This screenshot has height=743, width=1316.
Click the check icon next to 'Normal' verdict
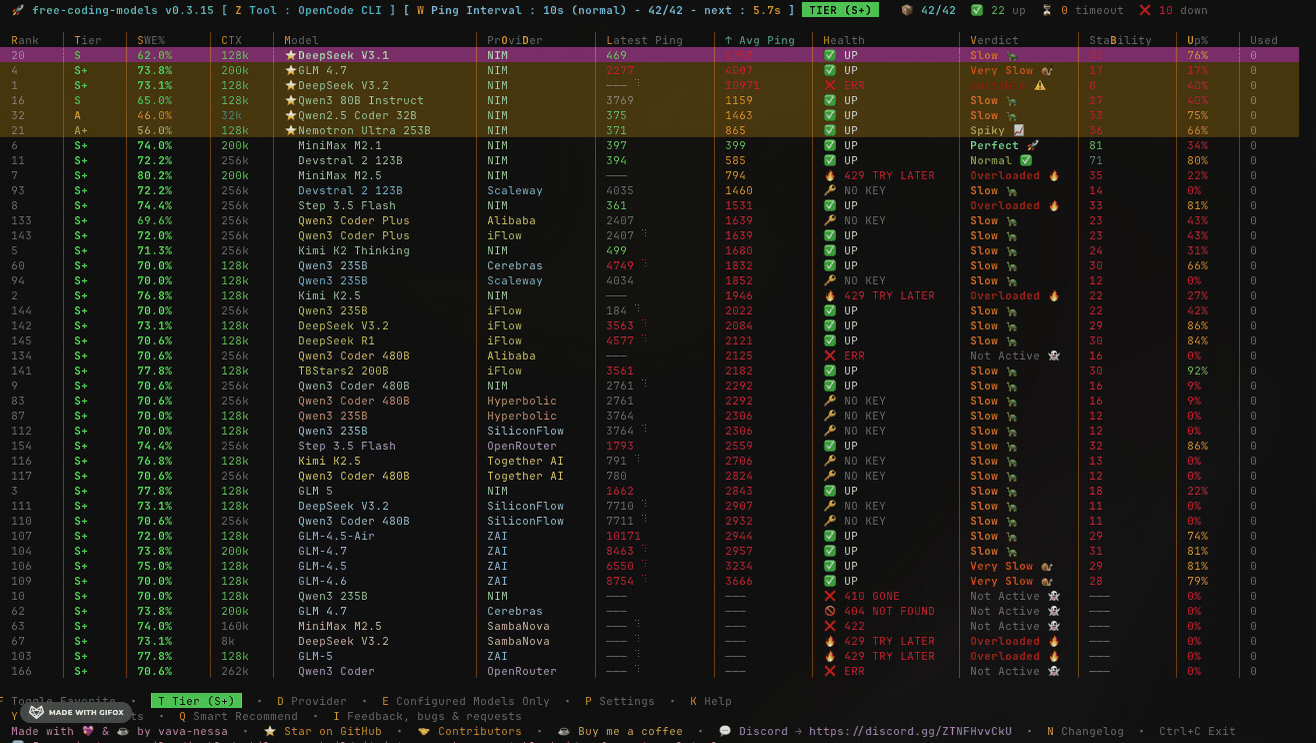(1026, 160)
